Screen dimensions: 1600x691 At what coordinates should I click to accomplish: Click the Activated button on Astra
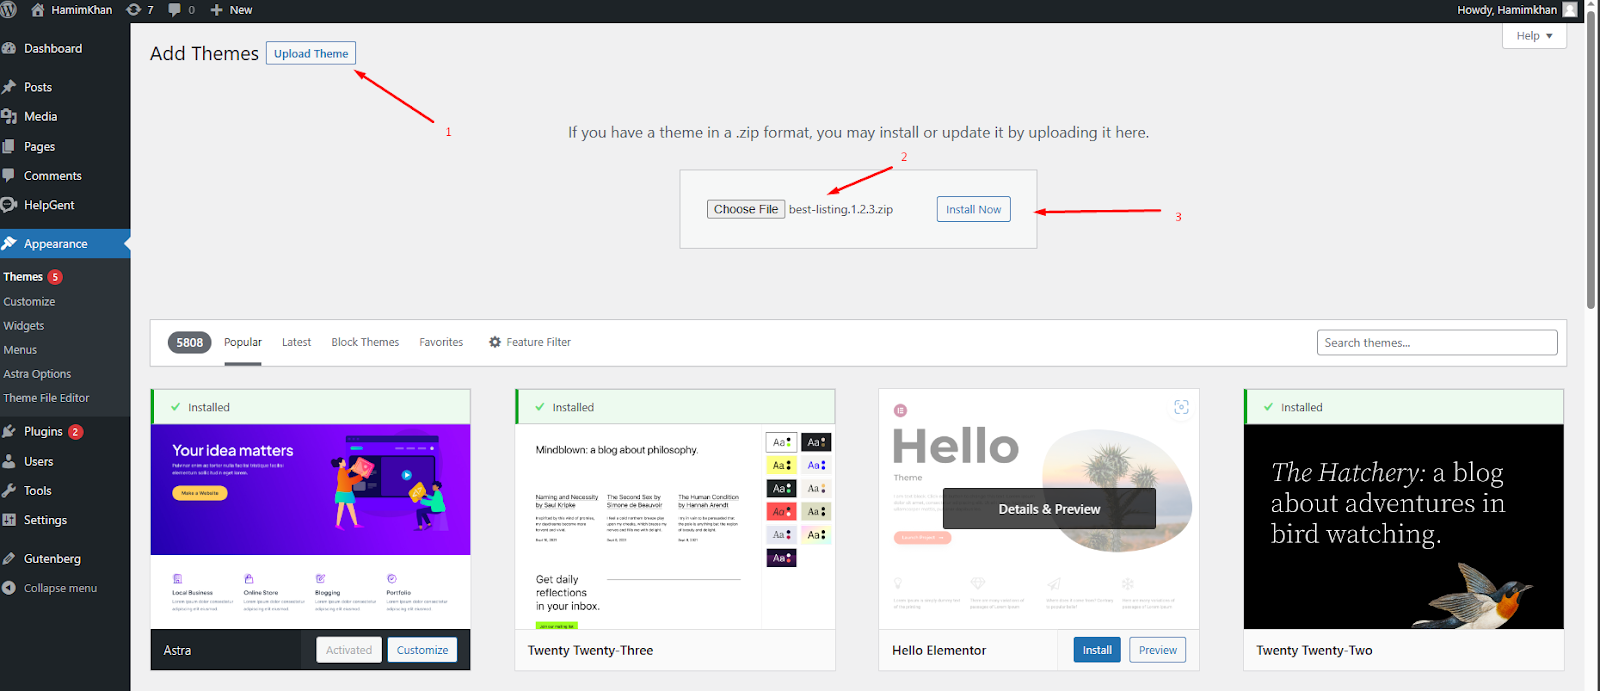349,650
